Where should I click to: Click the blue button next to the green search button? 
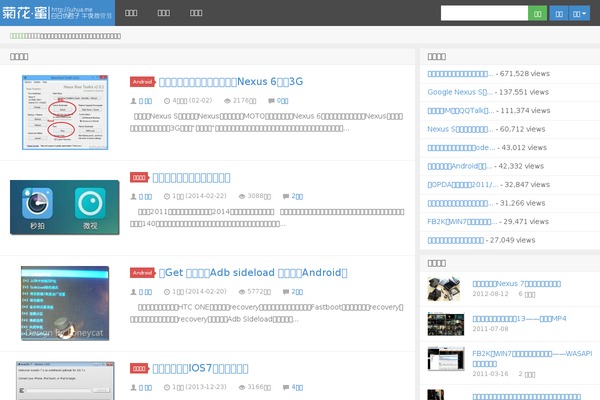click(559, 13)
